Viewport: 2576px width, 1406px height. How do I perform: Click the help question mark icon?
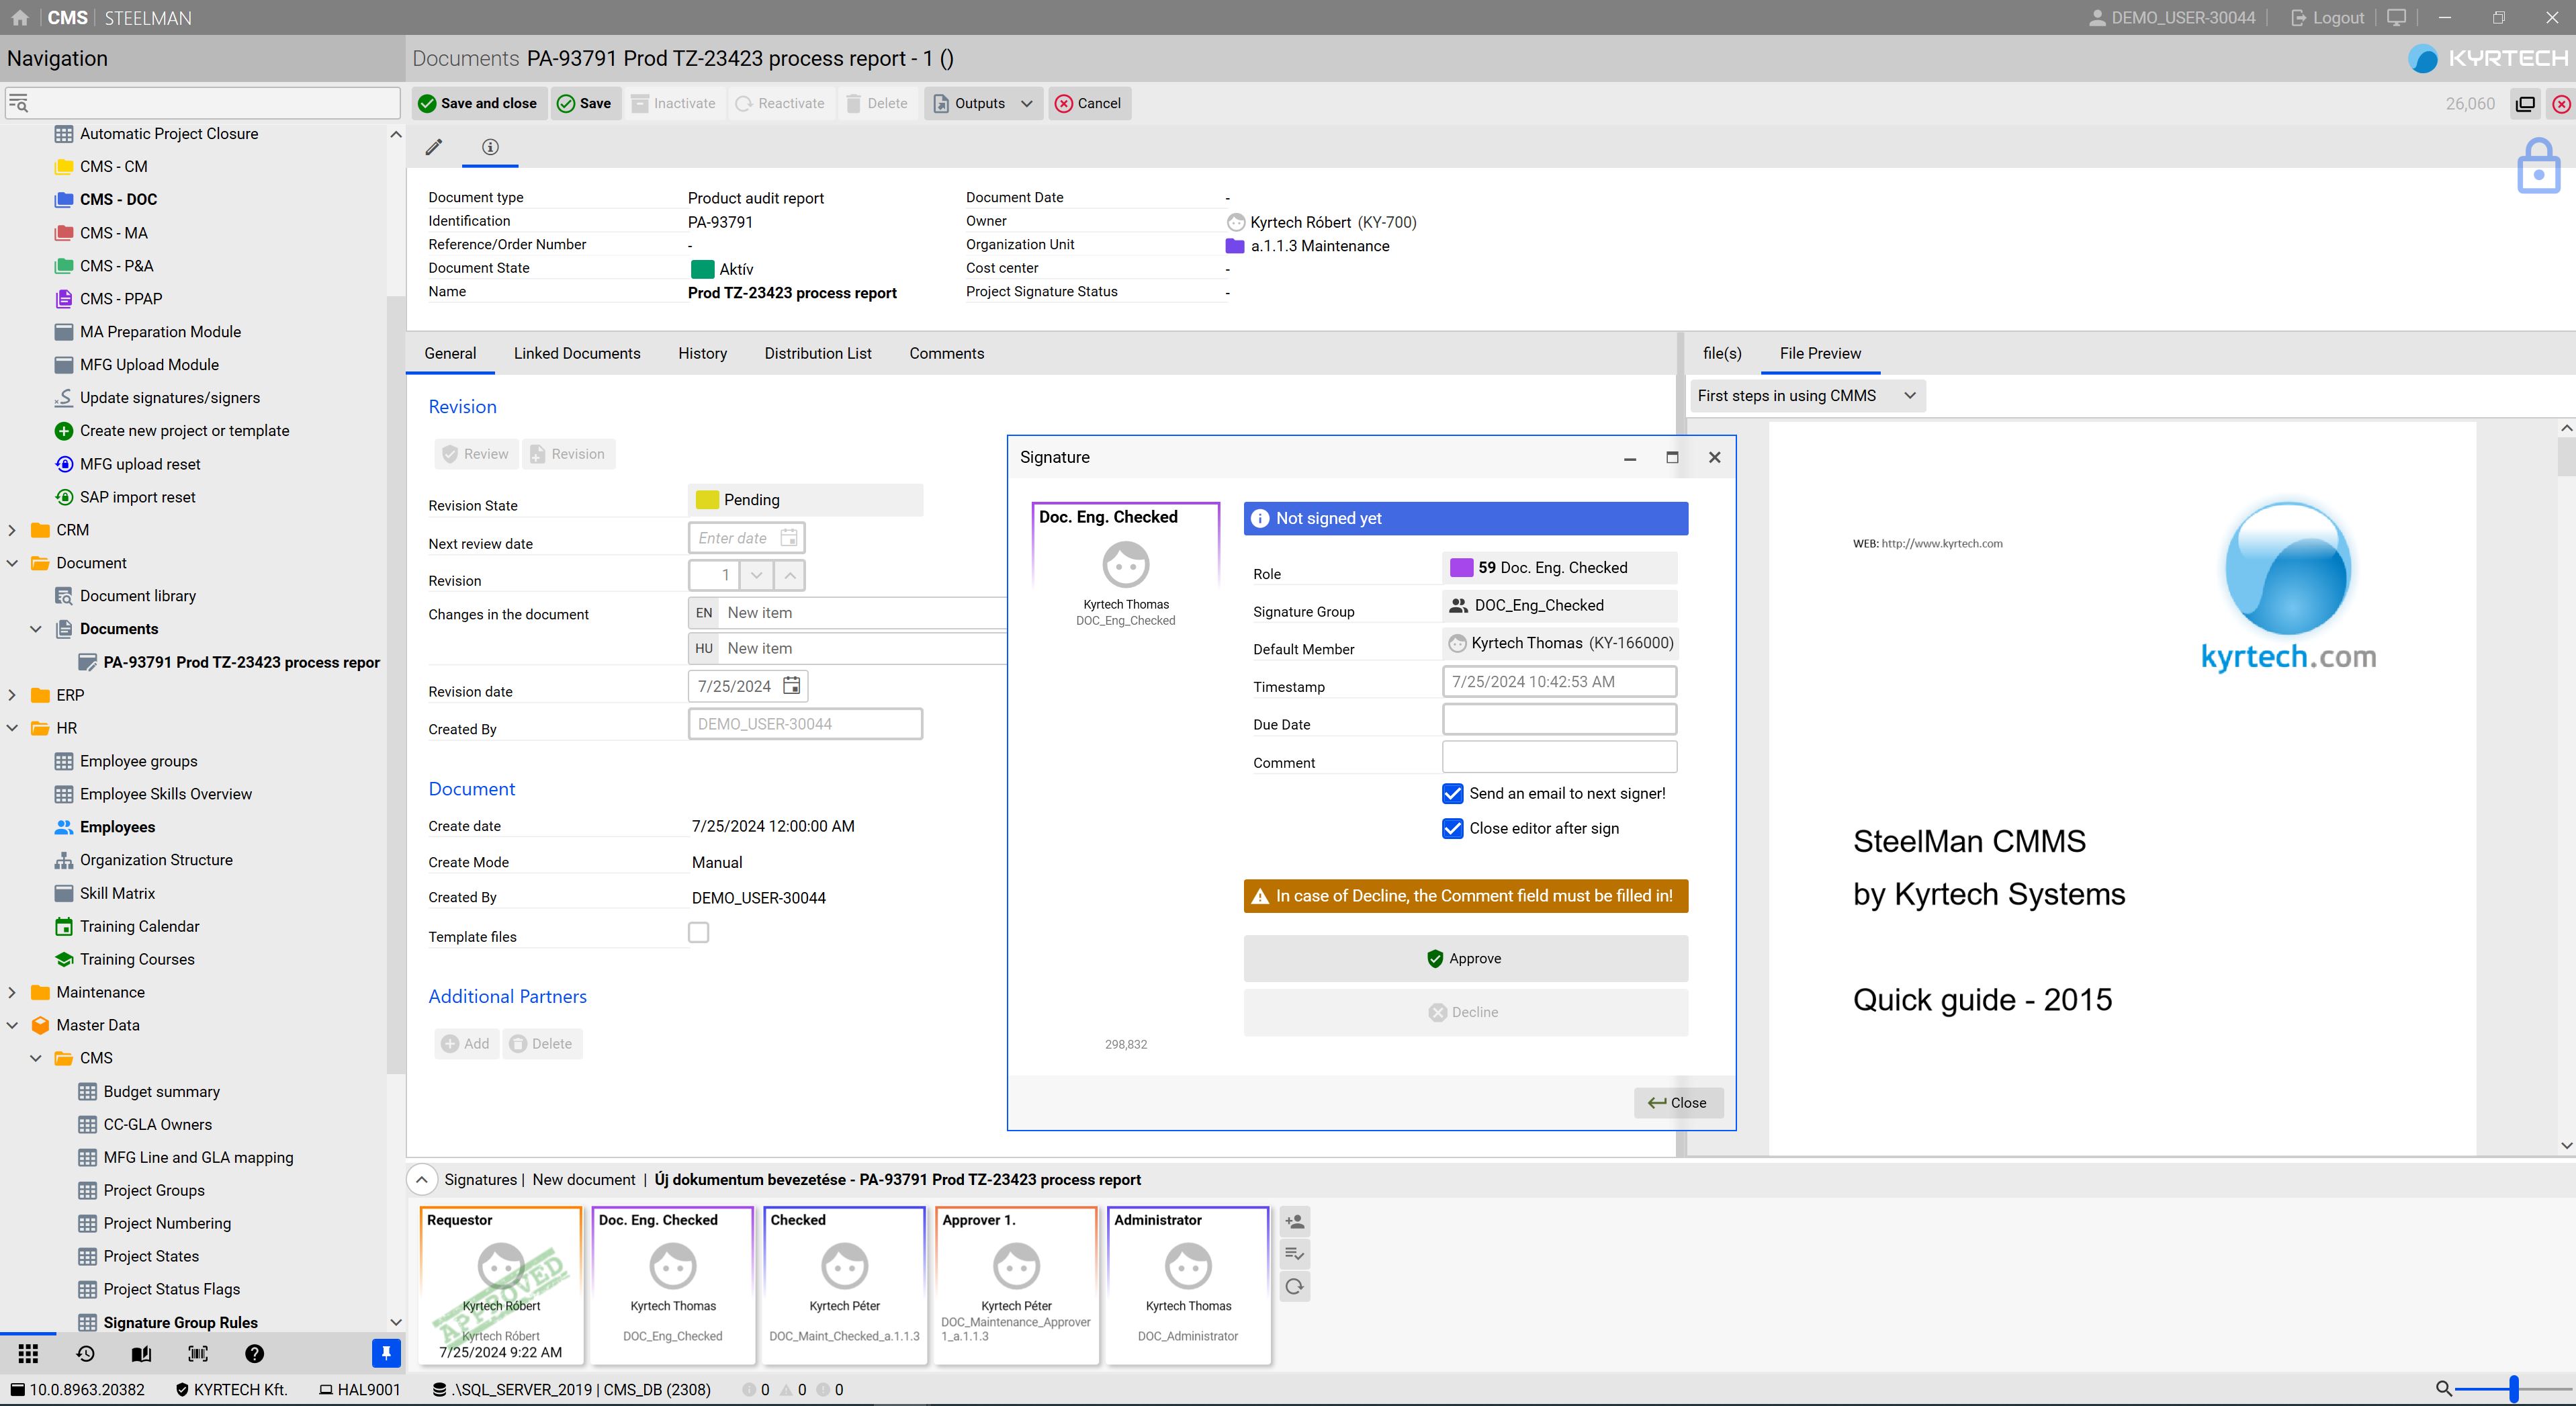254,1353
